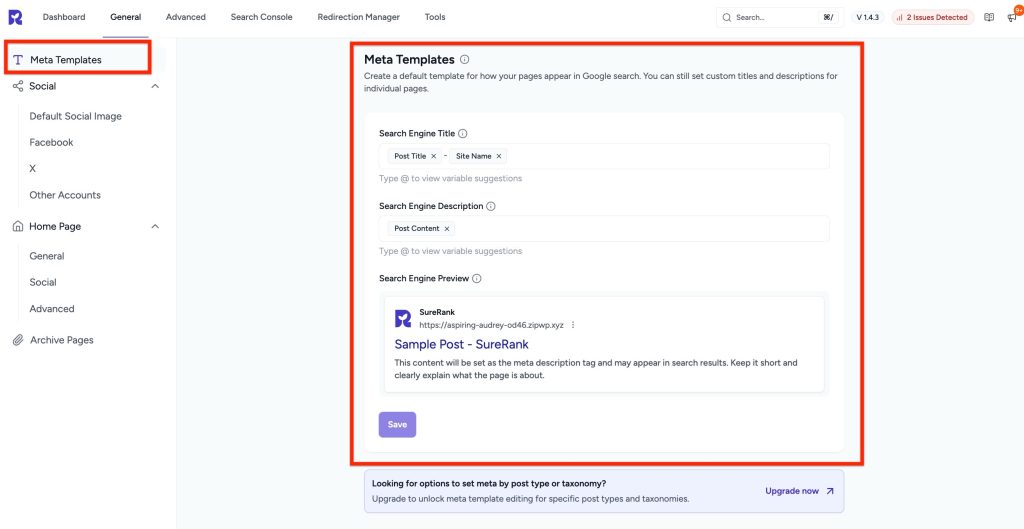Remove the Post Title variable tag
The height and width of the screenshot is (529, 1024).
pos(433,156)
